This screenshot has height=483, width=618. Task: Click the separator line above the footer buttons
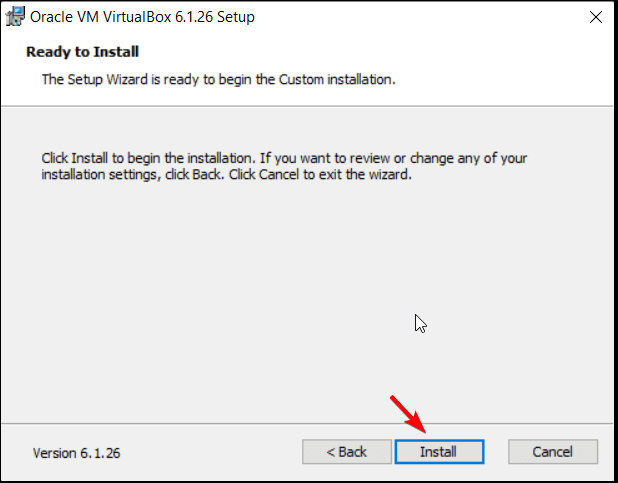click(x=307, y=424)
